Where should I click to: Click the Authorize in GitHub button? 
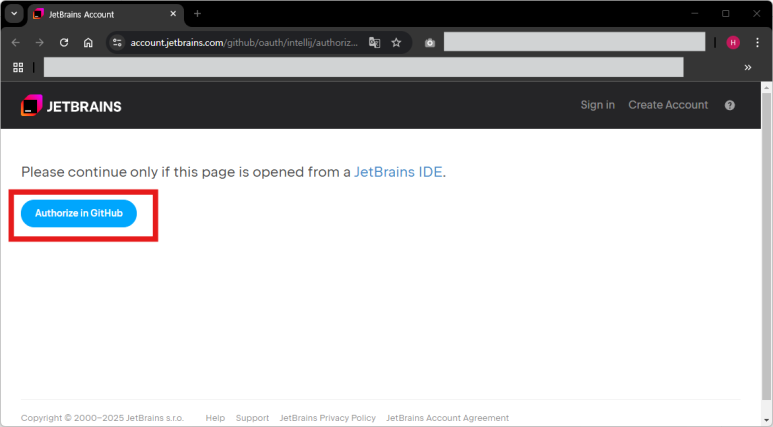(x=79, y=214)
